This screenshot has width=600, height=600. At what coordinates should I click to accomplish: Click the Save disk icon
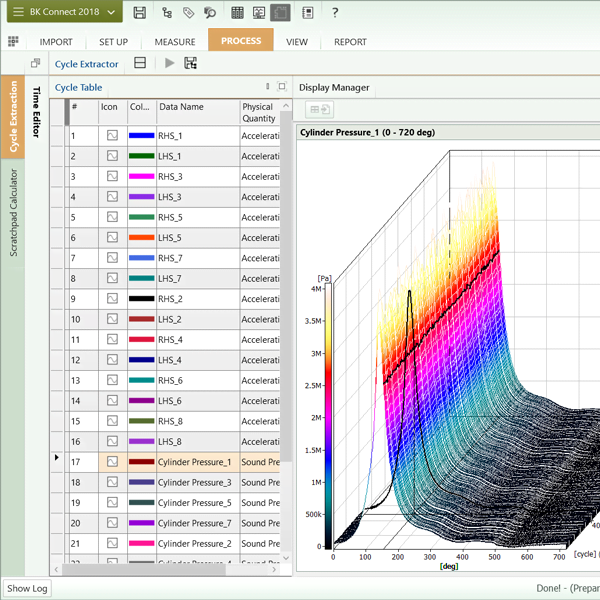click(x=139, y=13)
